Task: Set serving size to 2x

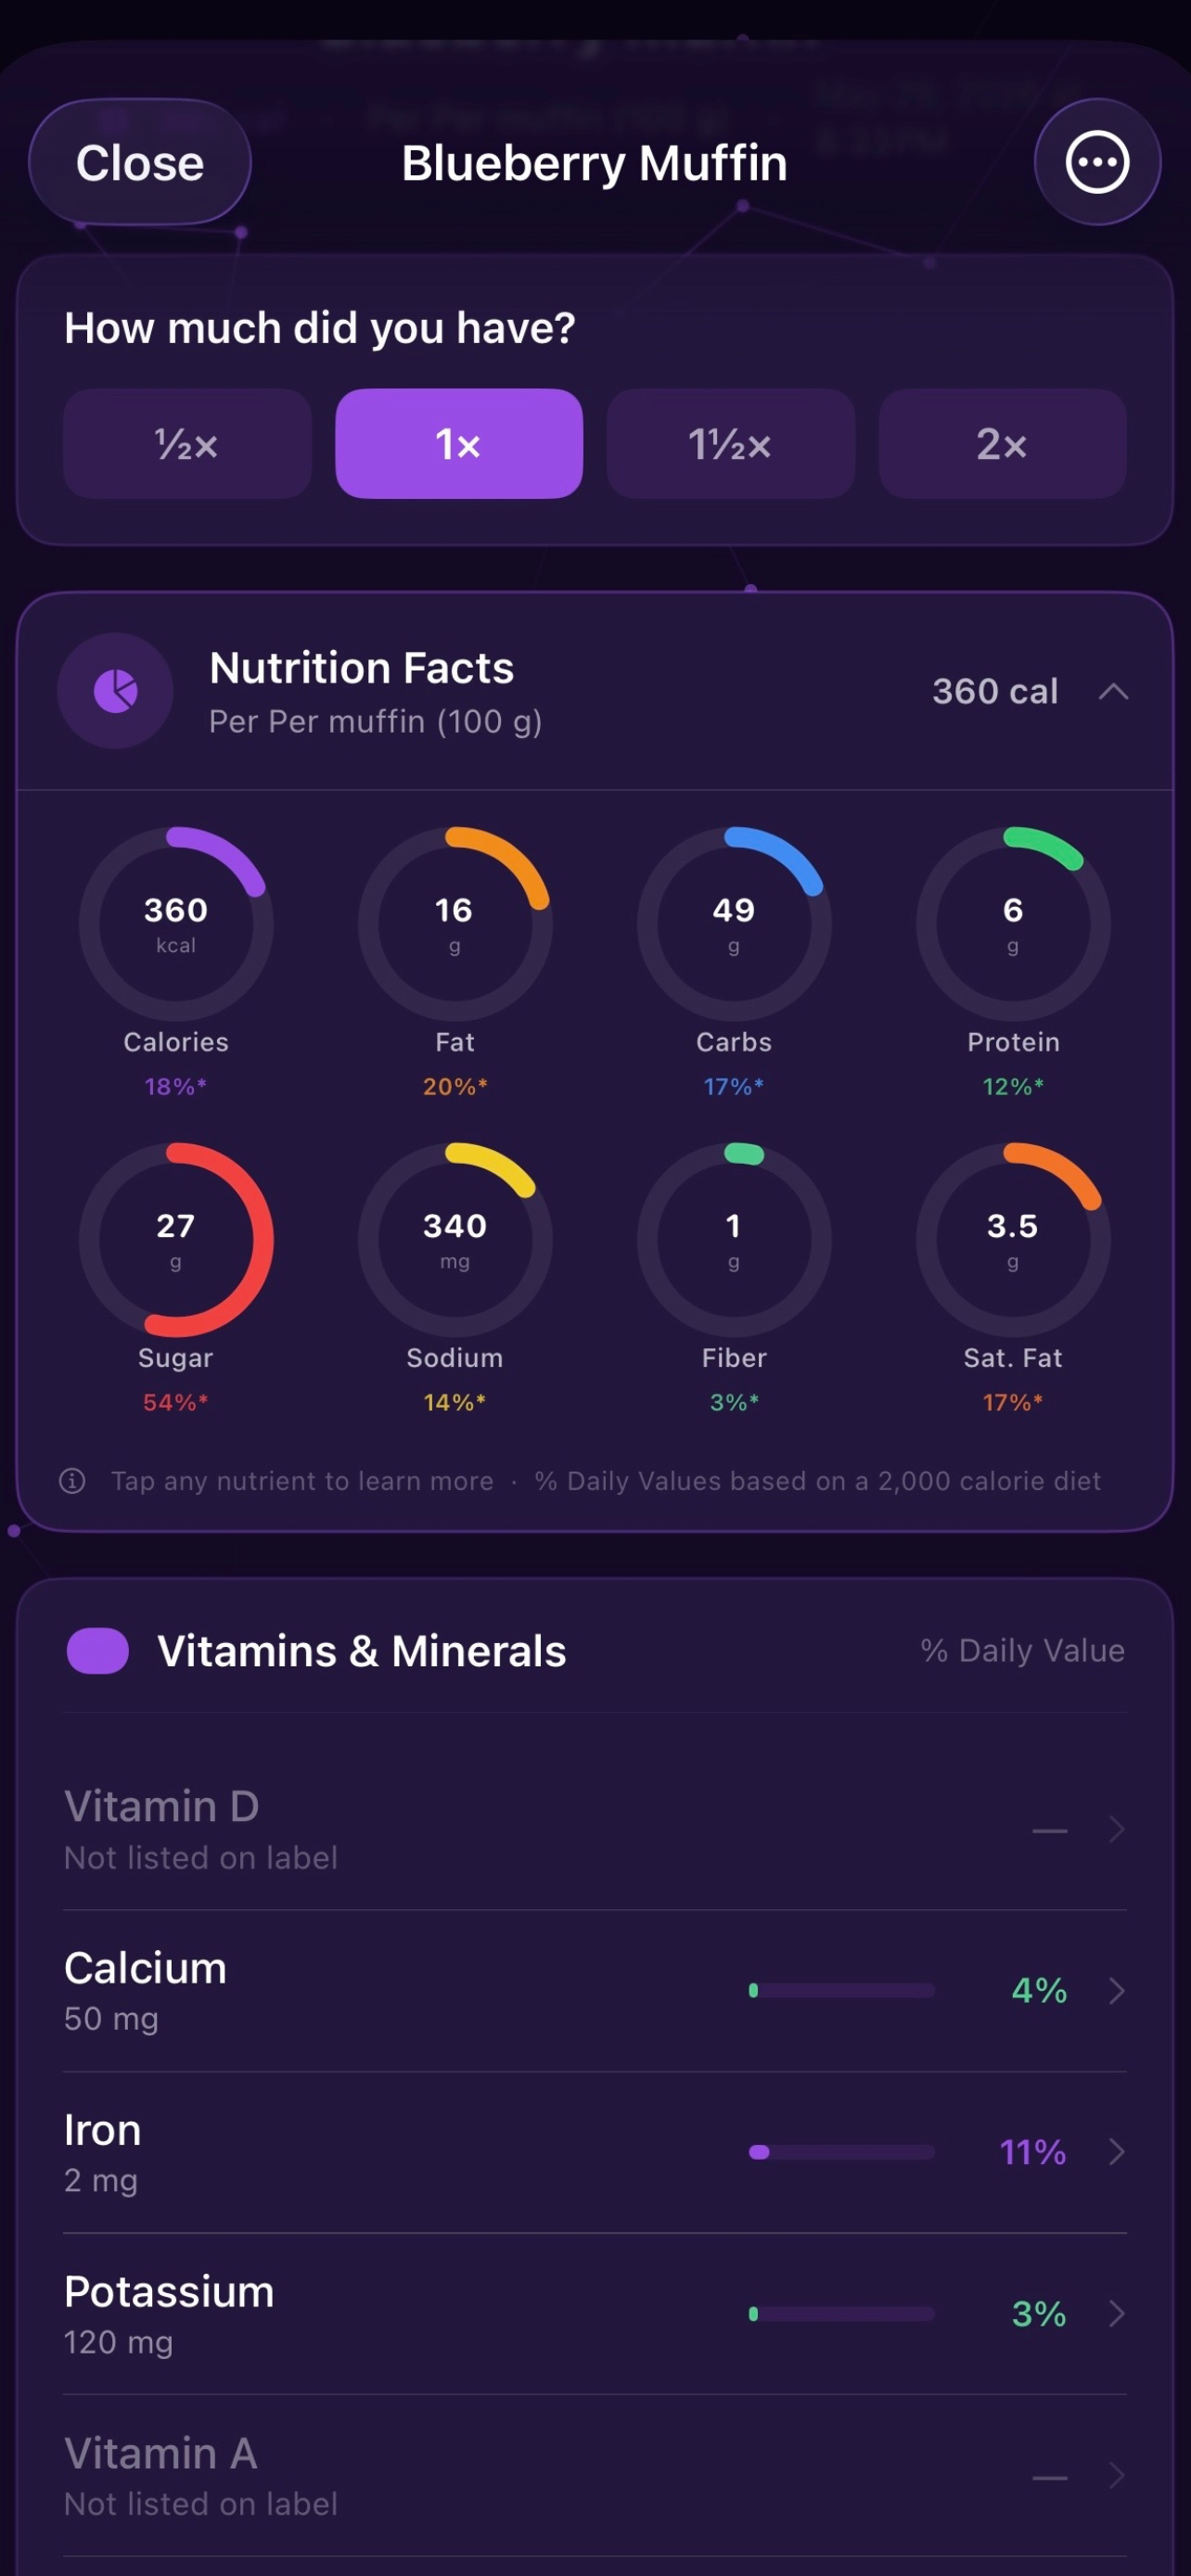Action: click(x=1002, y=443)
